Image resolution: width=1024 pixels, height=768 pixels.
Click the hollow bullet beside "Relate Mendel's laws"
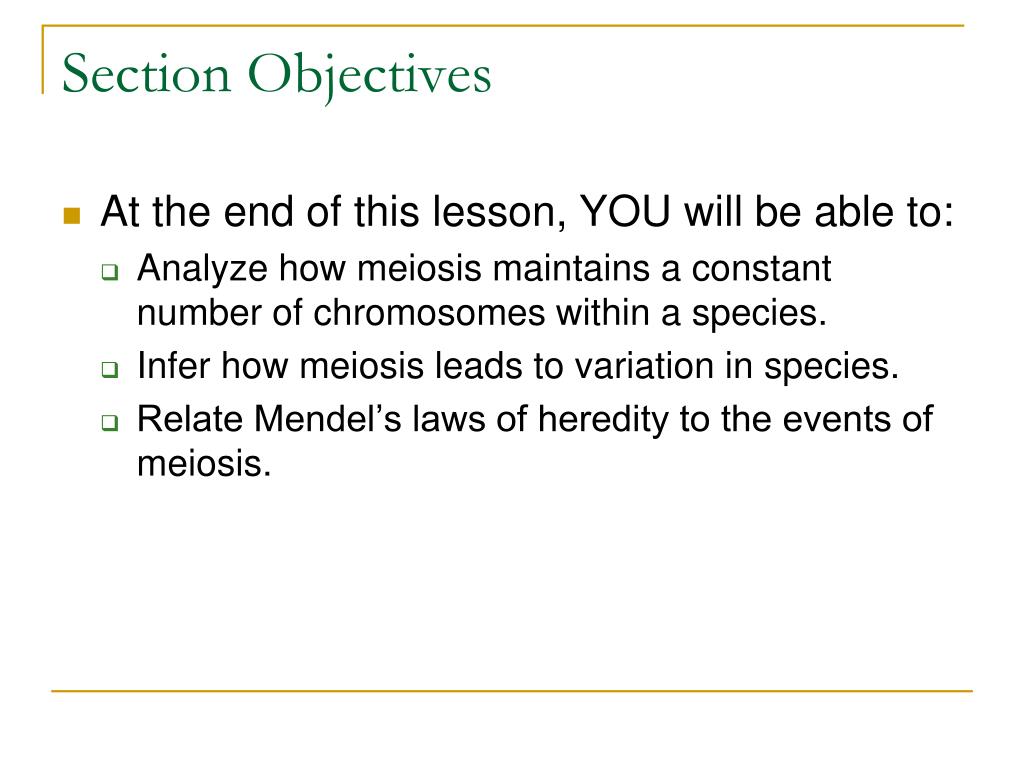[110, 423]
